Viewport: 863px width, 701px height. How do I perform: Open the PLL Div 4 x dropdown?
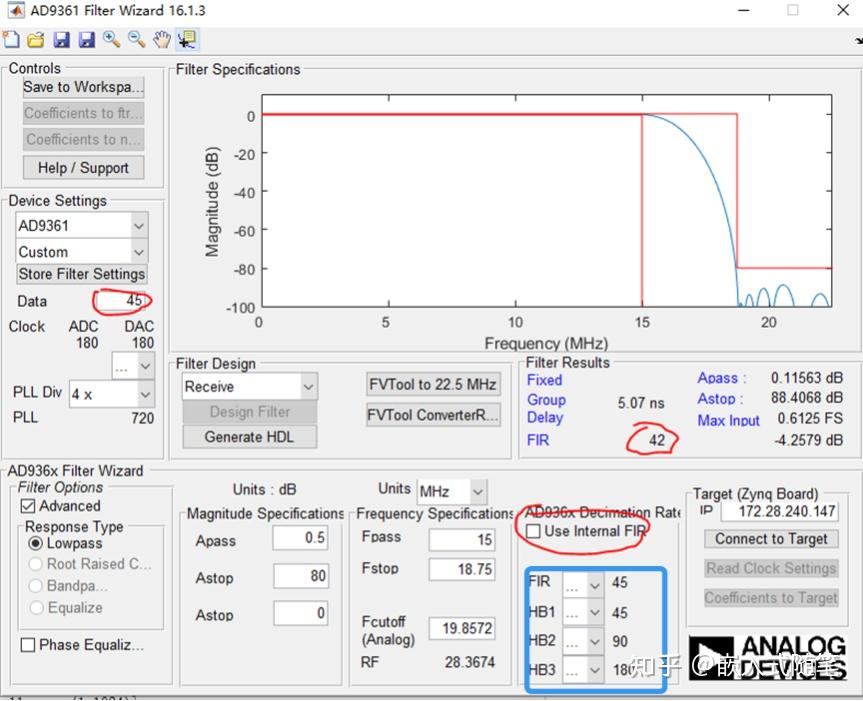tap(111, 394)
